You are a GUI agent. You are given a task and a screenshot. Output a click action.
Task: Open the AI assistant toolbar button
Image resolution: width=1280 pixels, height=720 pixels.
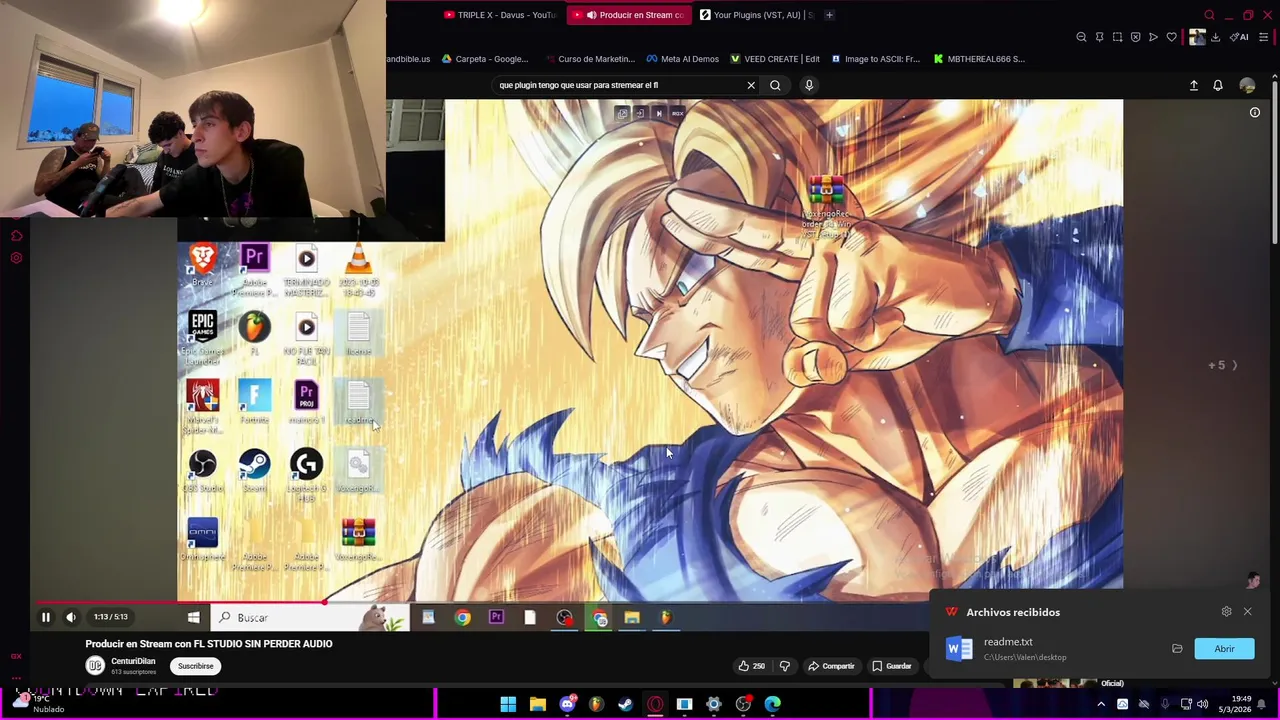(1239, 37)
